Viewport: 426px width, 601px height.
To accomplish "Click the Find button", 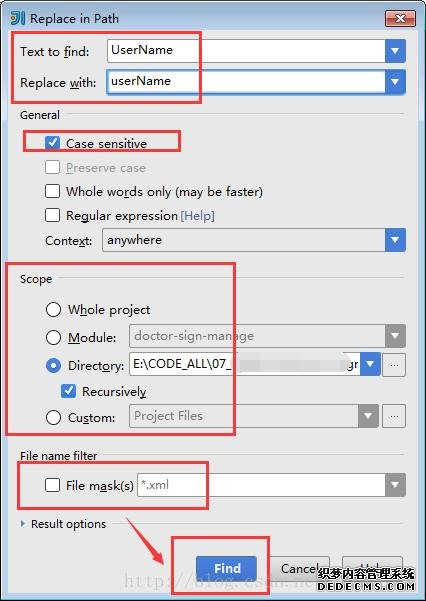I will 227,568.
